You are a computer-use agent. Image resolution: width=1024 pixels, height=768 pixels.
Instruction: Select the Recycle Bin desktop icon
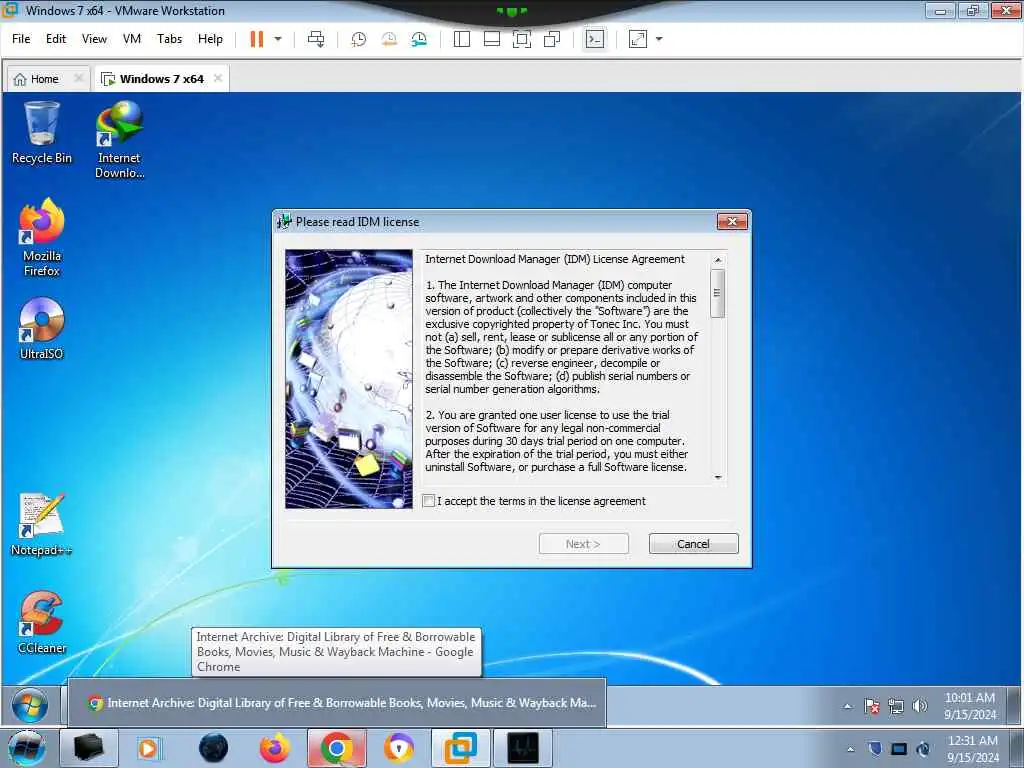tap(42, 133)
